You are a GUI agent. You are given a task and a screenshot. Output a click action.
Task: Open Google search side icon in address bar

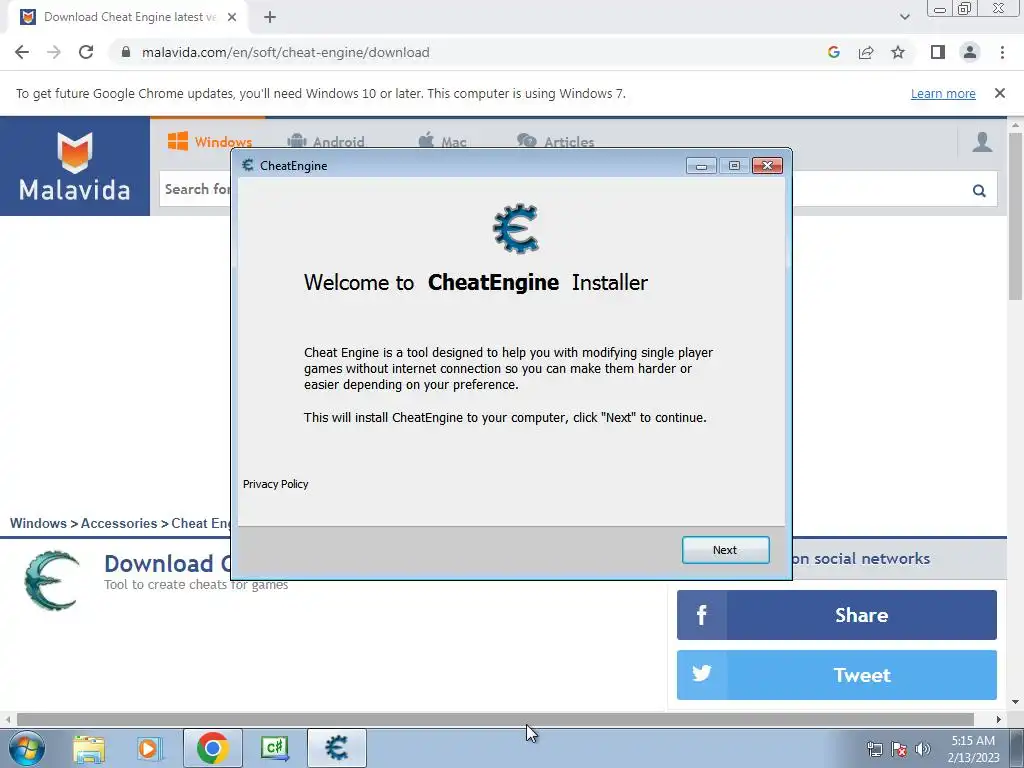(833, 52)
